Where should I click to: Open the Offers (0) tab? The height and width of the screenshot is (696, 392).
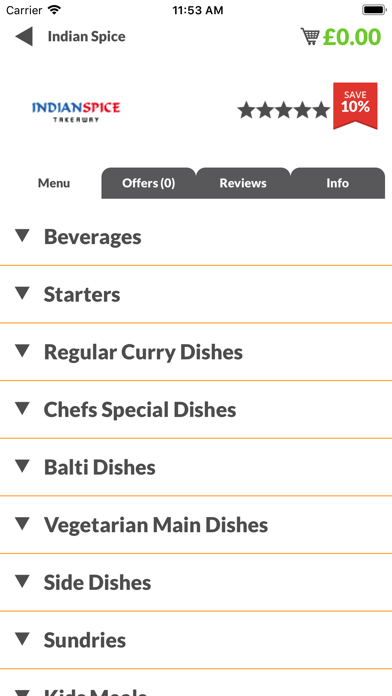coord(149,183)
